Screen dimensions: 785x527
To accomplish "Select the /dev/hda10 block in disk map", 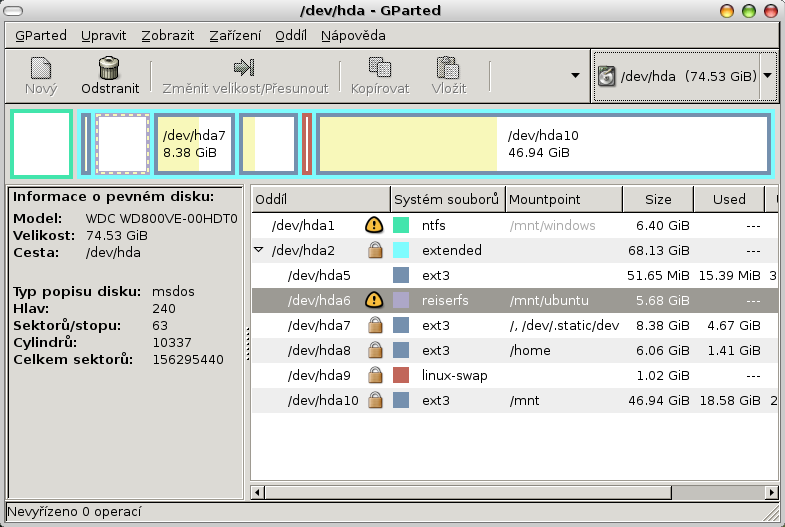I will pos(544,144).
